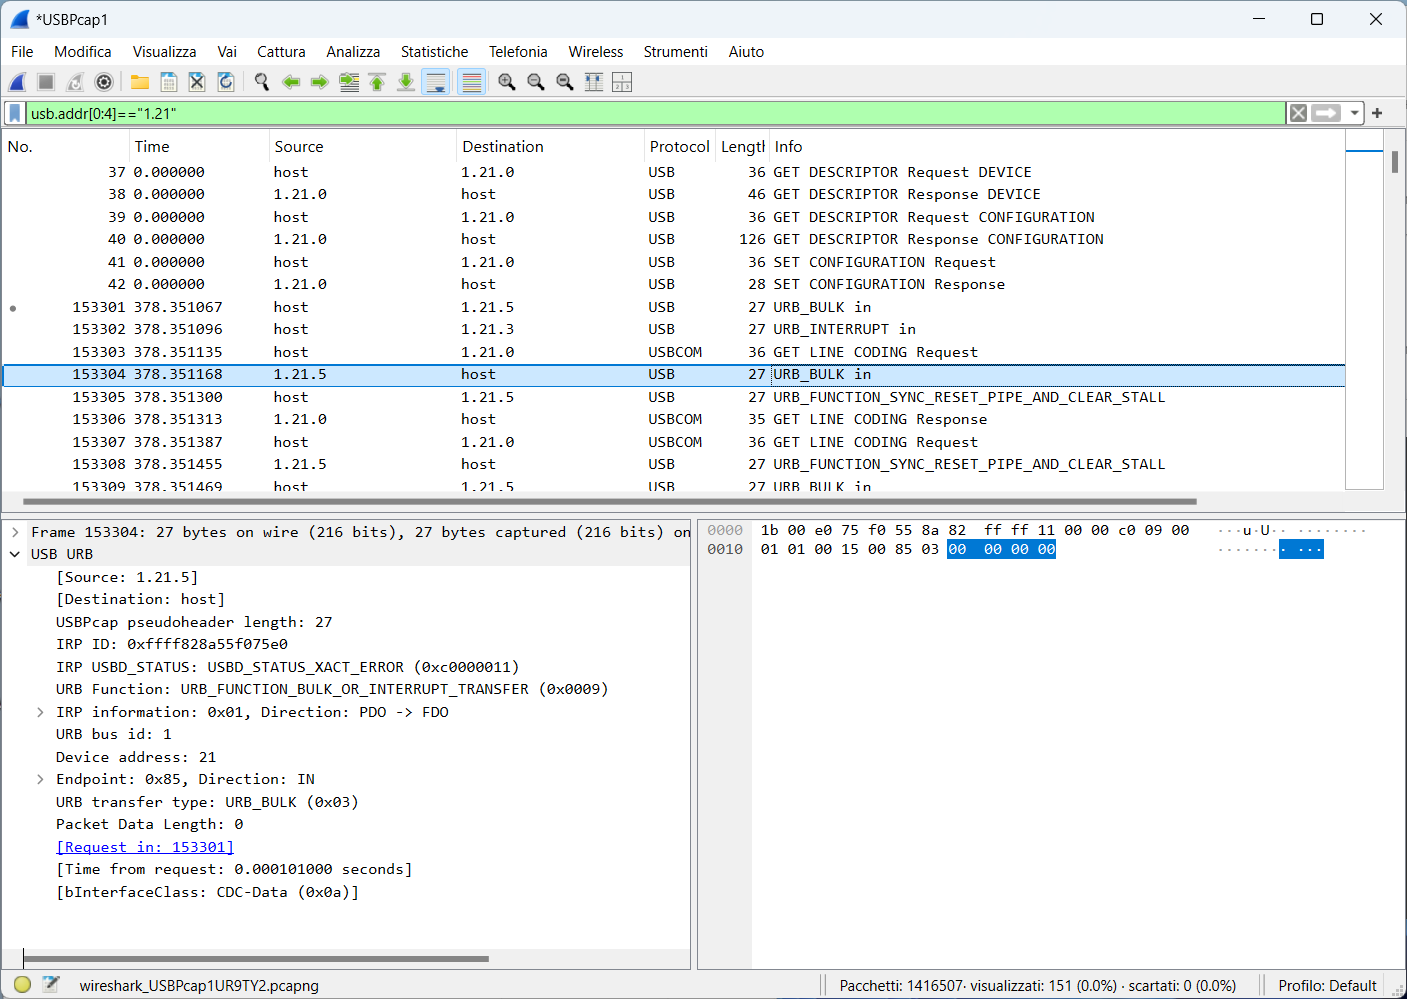The height and width of the screenshot is (999, 1407).
Task: Follow the Request in: 153301 link
Action: (x=144, y=846)
